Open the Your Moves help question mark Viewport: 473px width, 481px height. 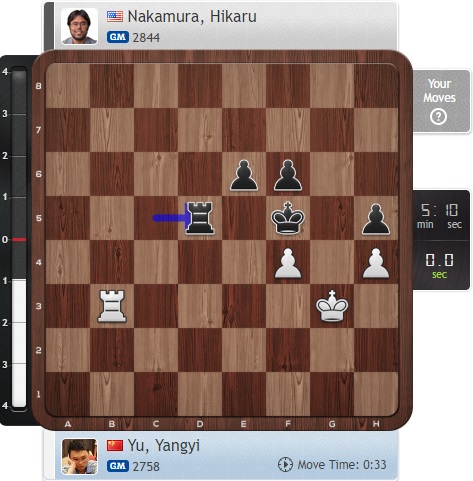point(438,117)
